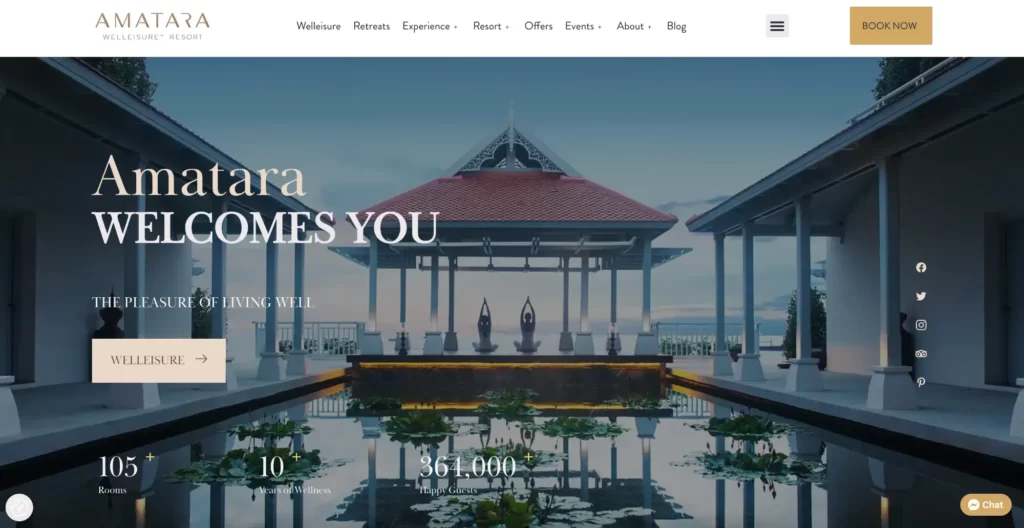Visit the Instagram profile icon

921,325
